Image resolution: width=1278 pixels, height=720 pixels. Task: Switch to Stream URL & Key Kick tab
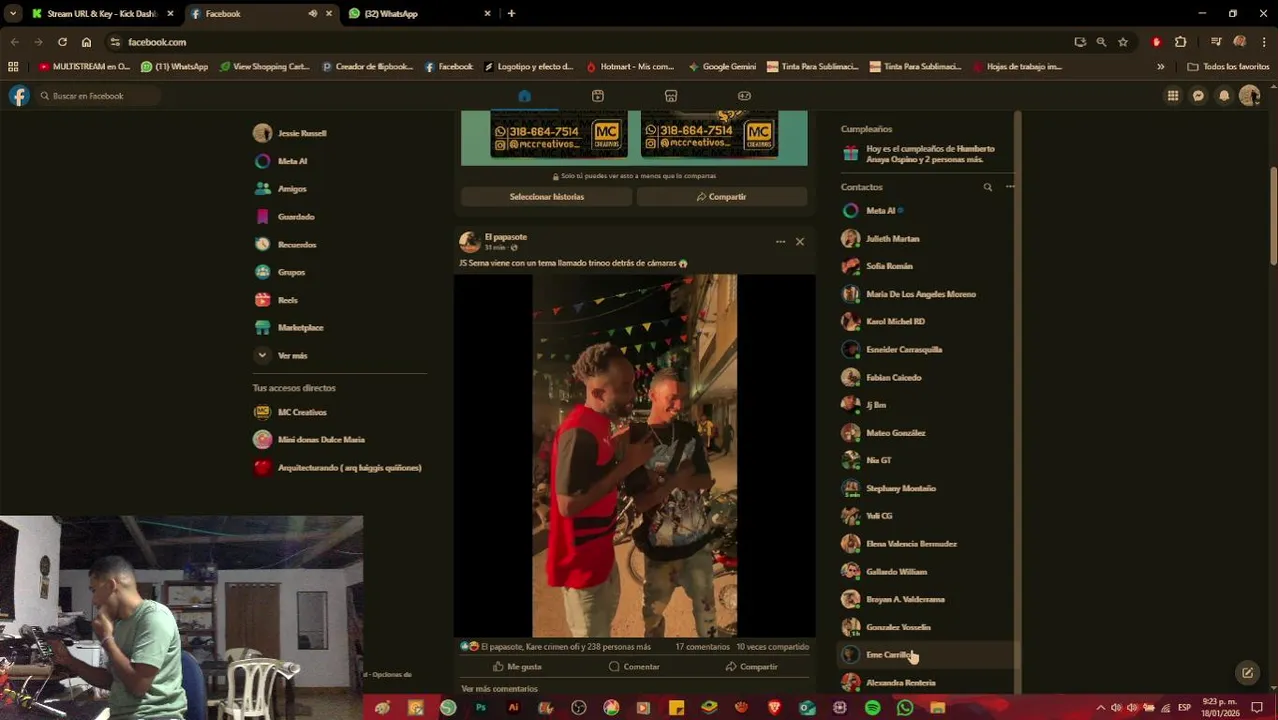click(102, 14)
